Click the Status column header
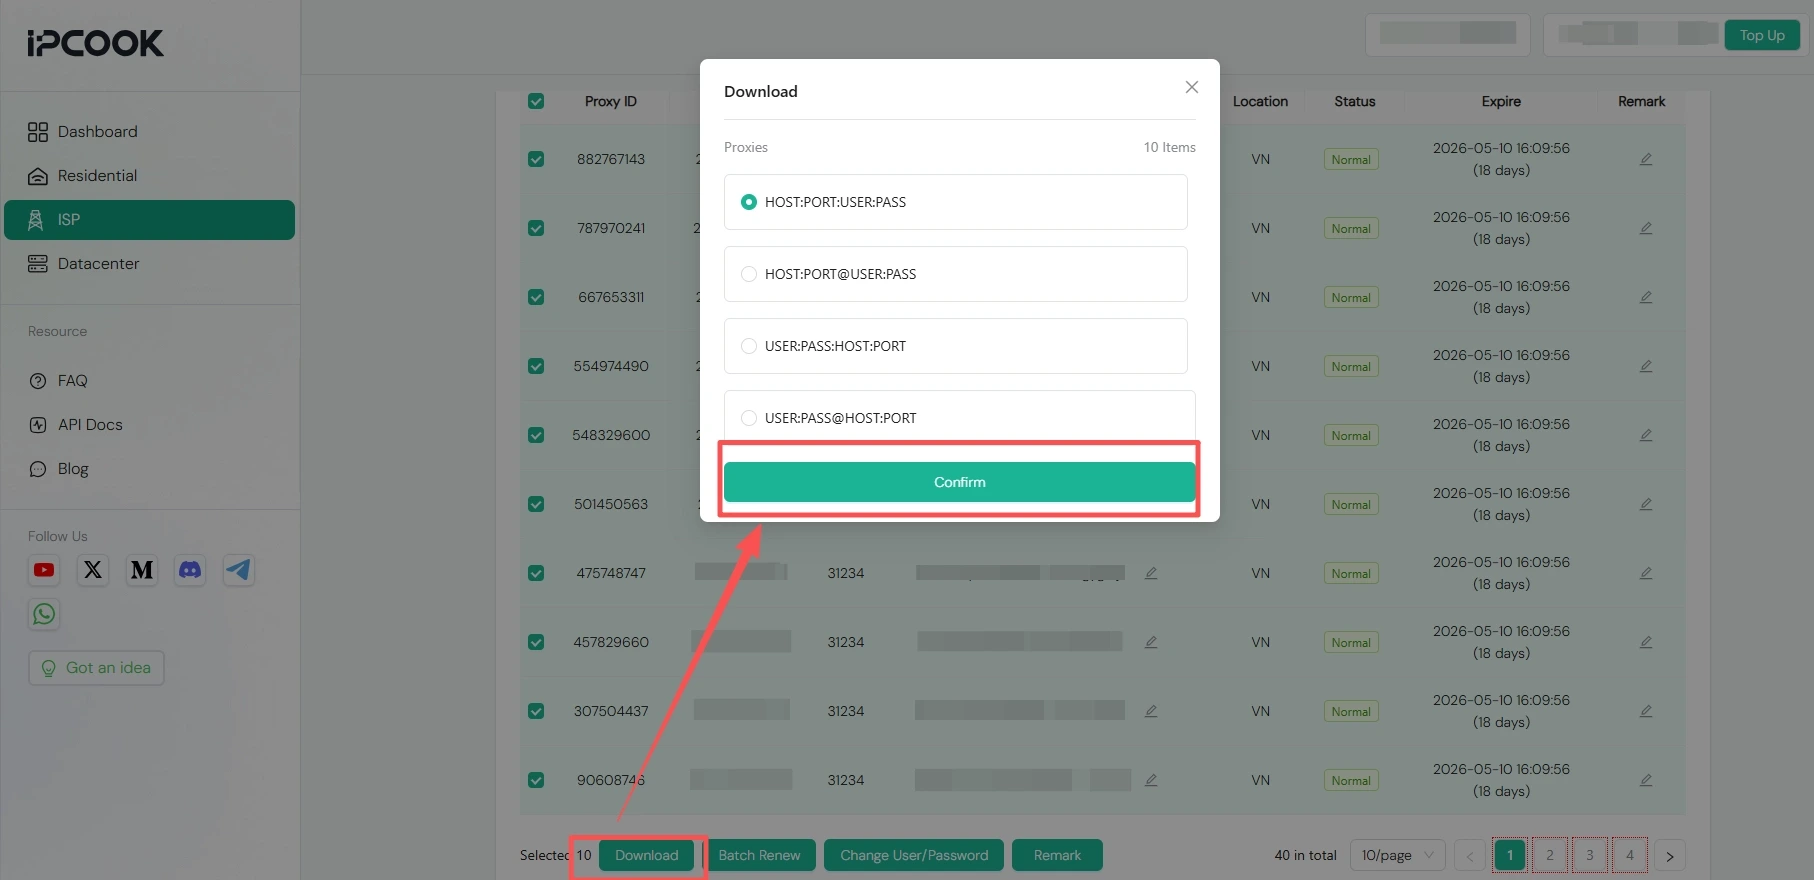Image resolution: width=1814 pixels, height=880 pixels. pyautogui.click(x=1355, y=101)
